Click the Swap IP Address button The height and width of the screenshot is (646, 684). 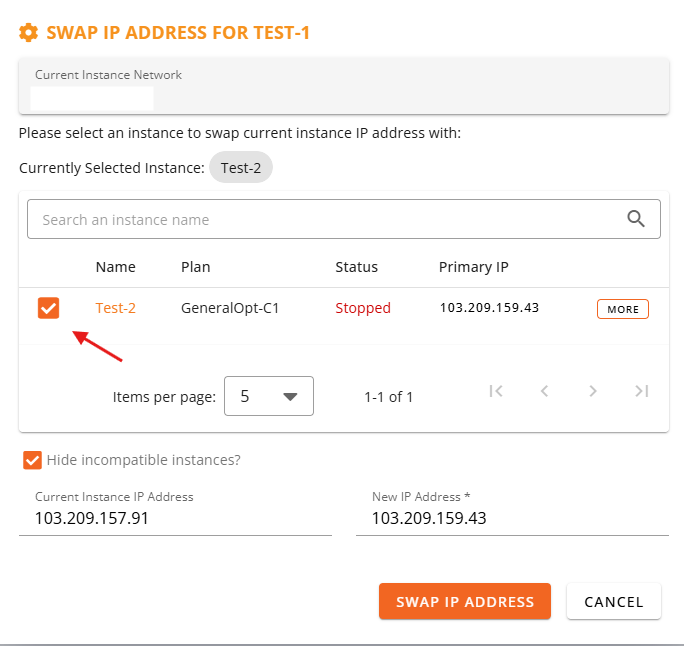pos(465,602)
